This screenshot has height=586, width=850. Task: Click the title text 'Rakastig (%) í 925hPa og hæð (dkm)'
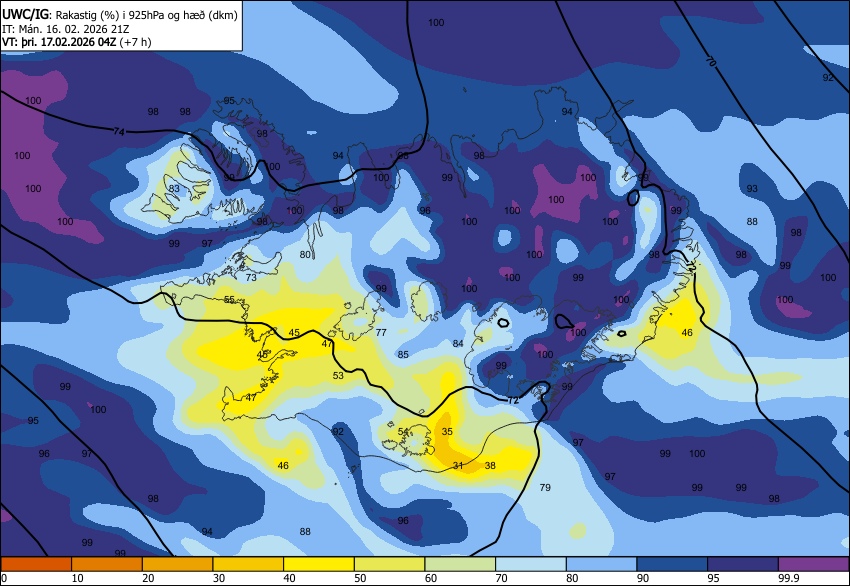146,15
